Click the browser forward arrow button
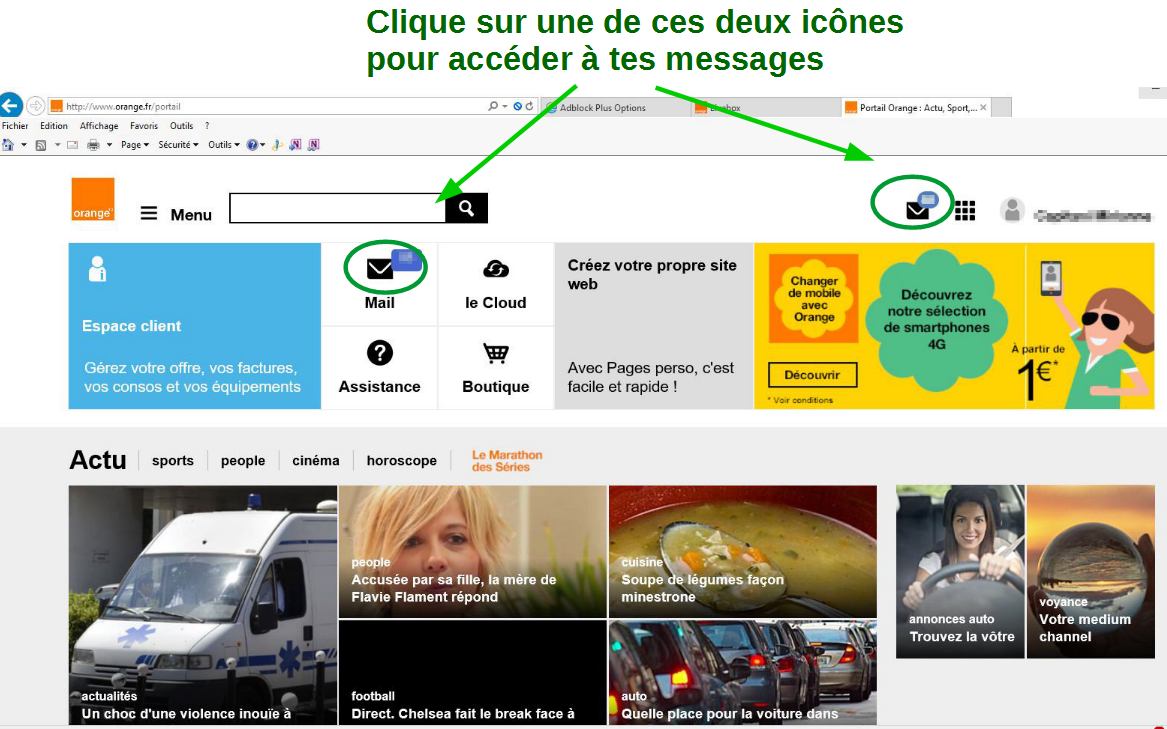The height and width of the screenshot is (729, 1167). coord(35,106)
